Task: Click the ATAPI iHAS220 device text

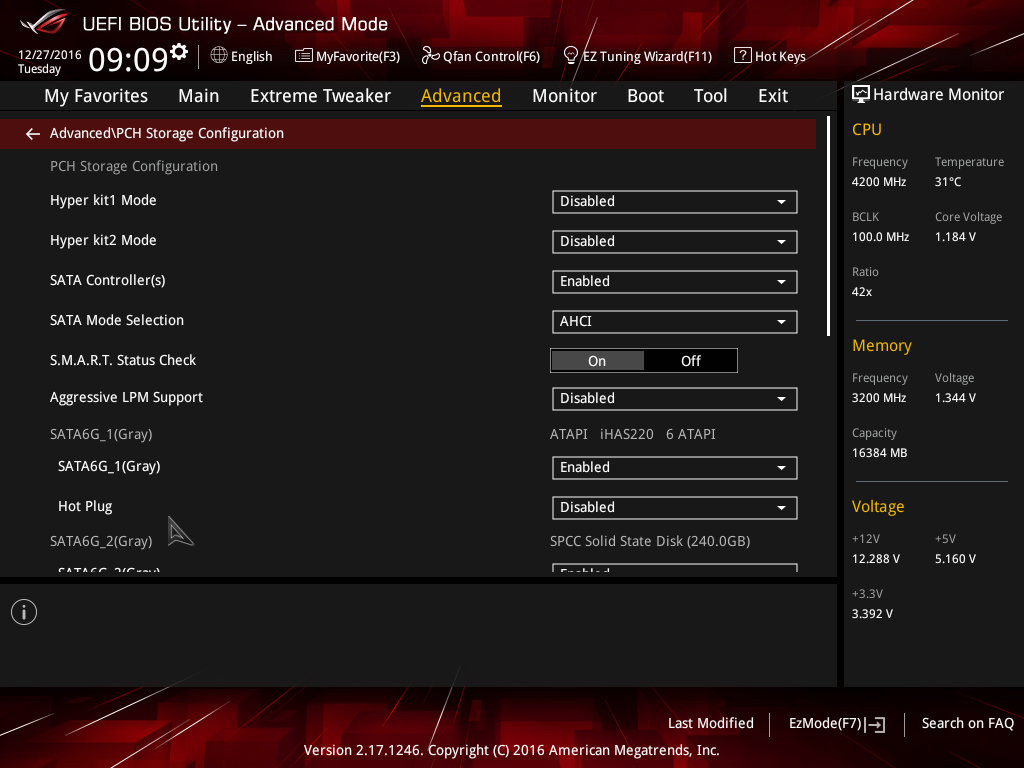Action: 632,434
